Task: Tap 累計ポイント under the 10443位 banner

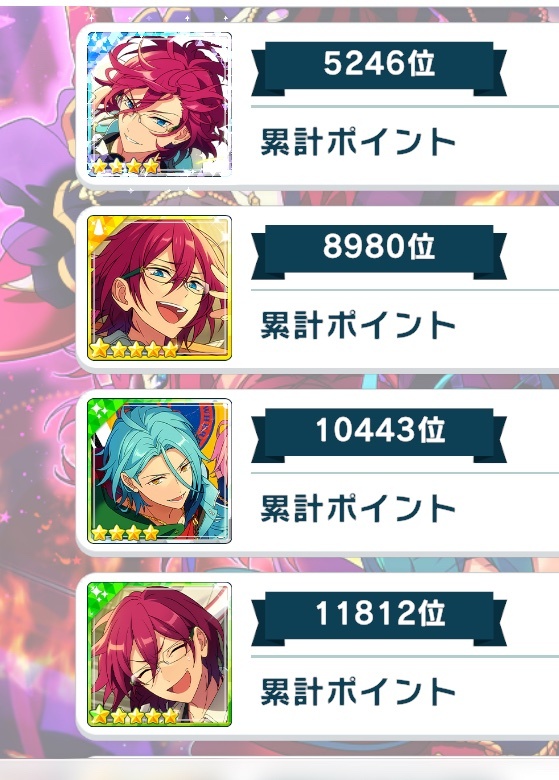Action: [358, 508]
